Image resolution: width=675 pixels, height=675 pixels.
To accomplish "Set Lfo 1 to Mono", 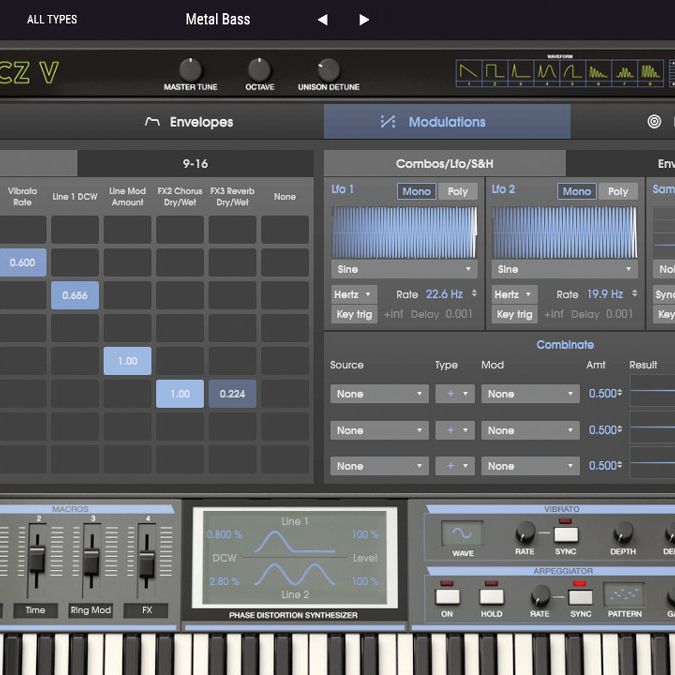I will click(416, 191).
